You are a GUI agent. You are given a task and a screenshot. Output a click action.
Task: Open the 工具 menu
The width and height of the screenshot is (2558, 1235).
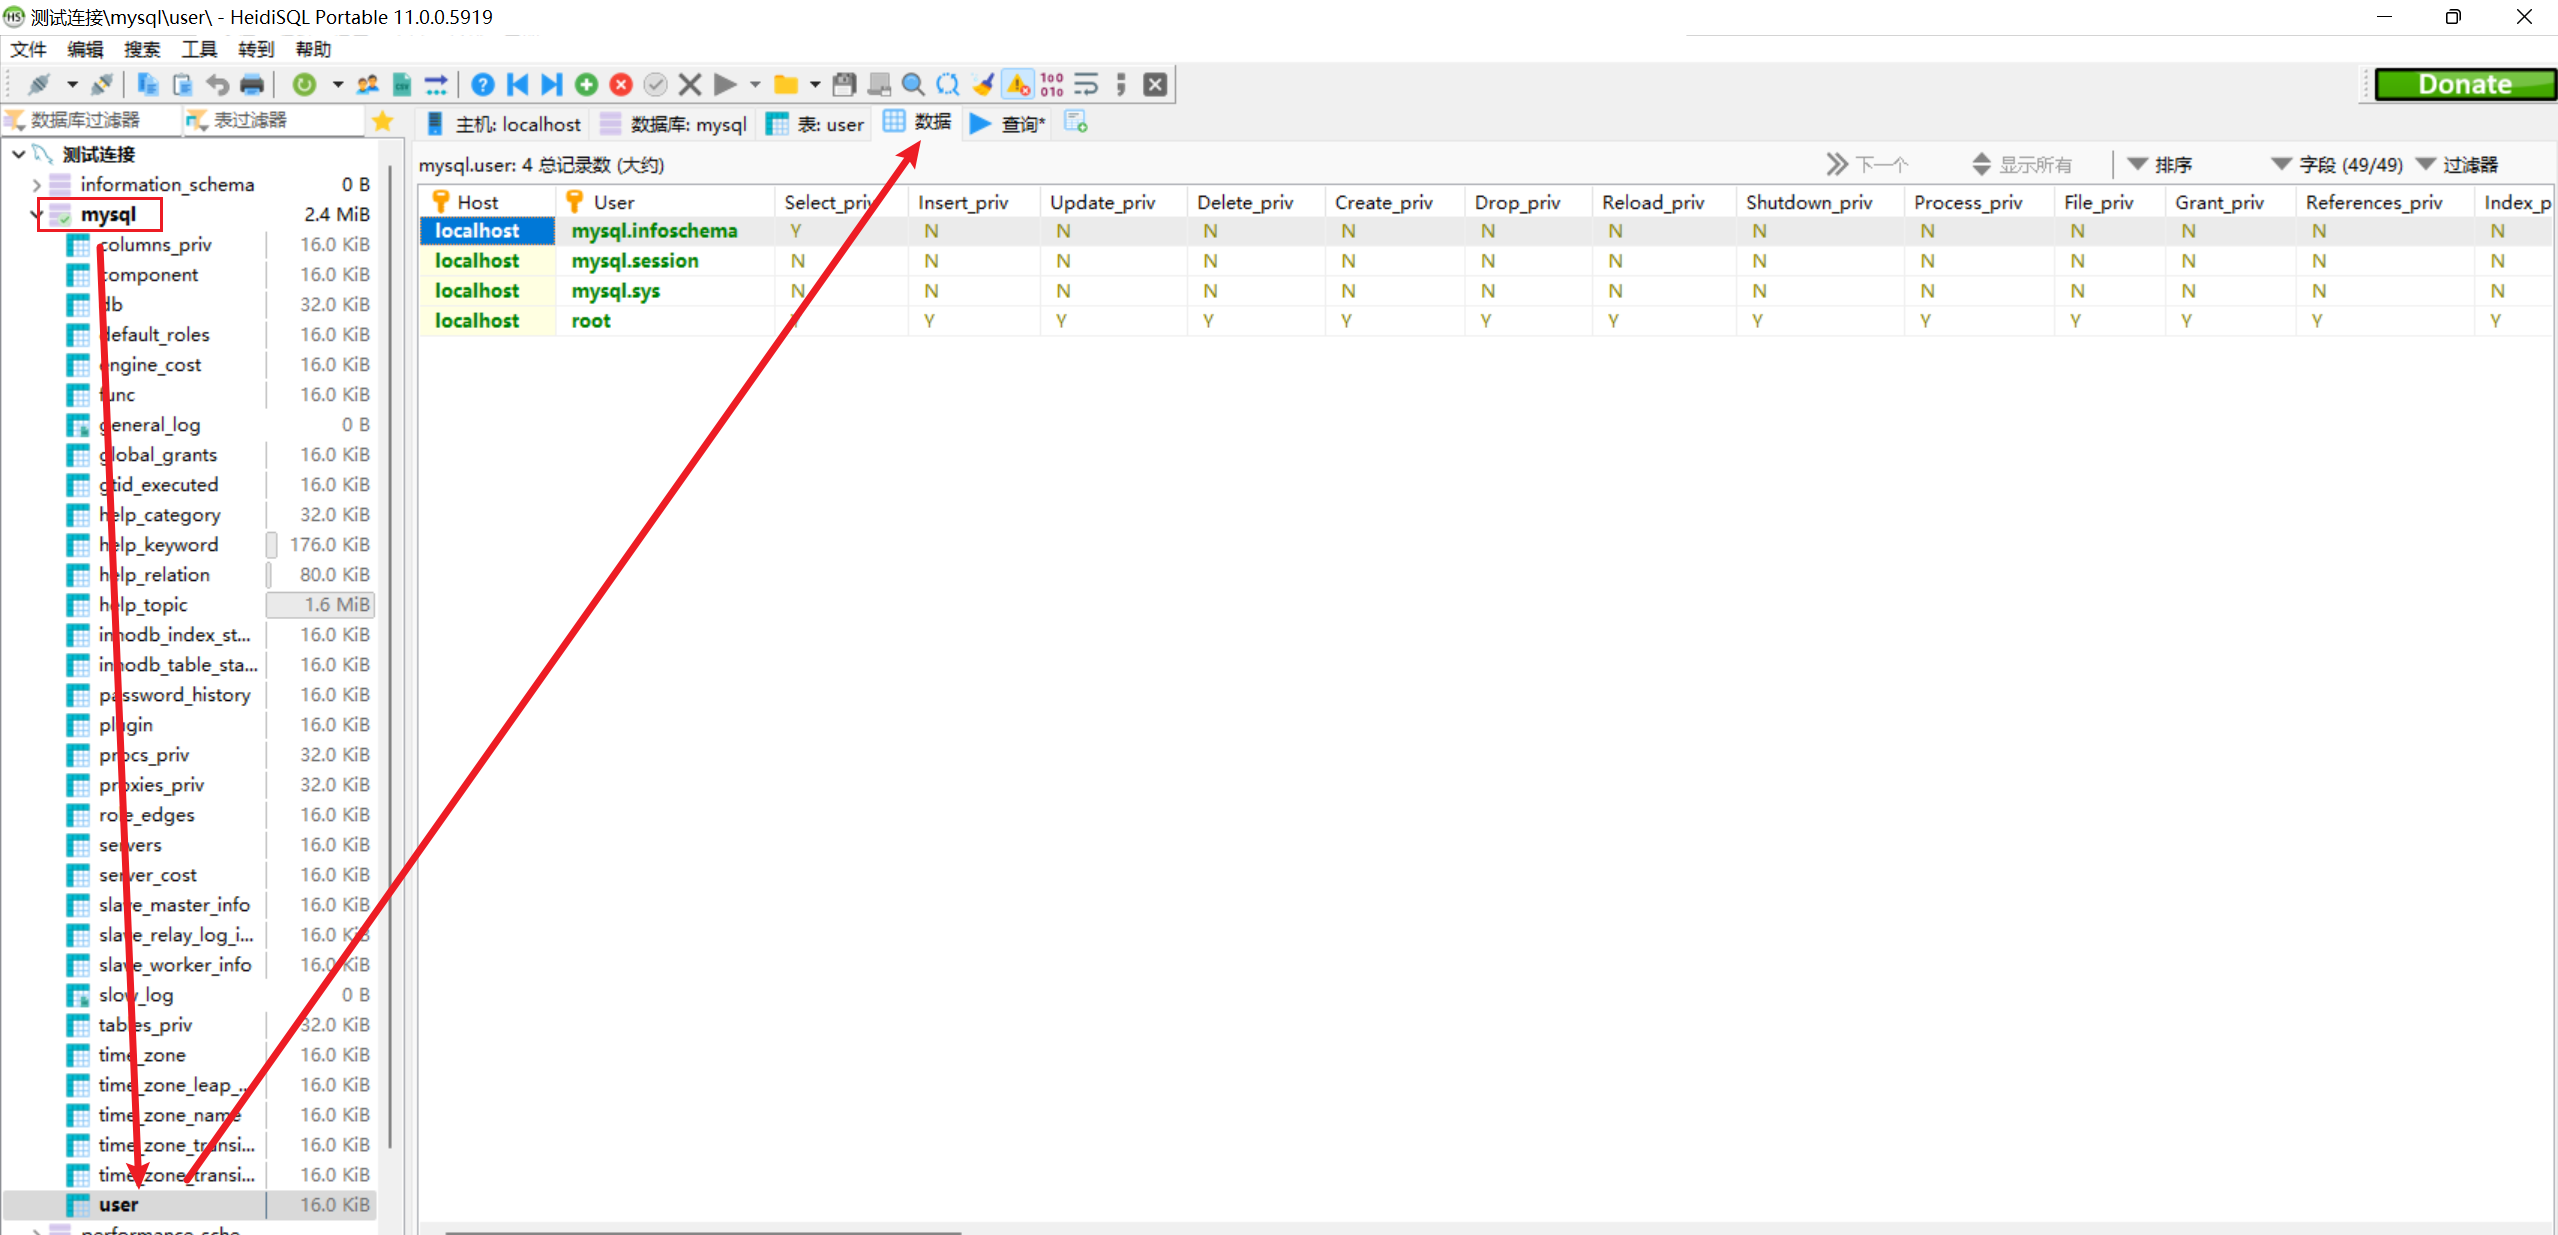[x=199, y=49]
